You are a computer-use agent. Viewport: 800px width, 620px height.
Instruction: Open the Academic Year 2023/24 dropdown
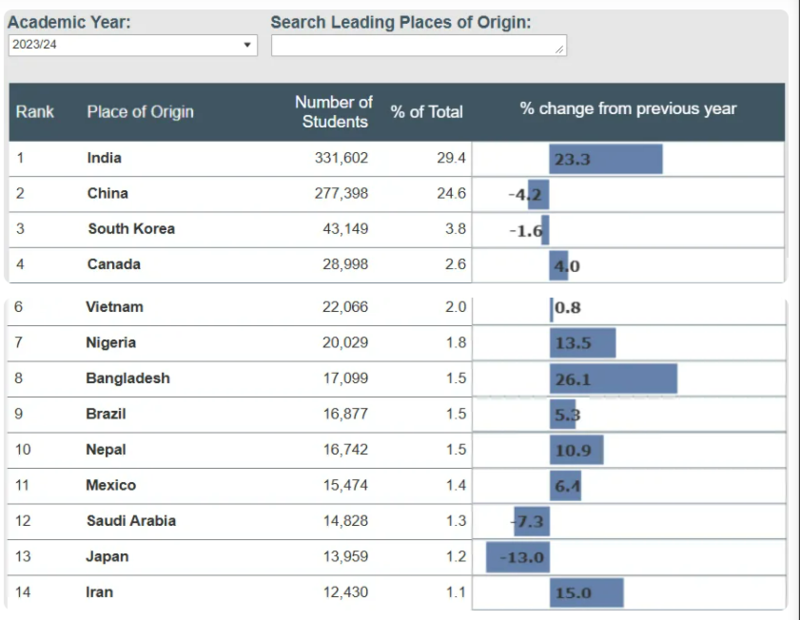132,45
